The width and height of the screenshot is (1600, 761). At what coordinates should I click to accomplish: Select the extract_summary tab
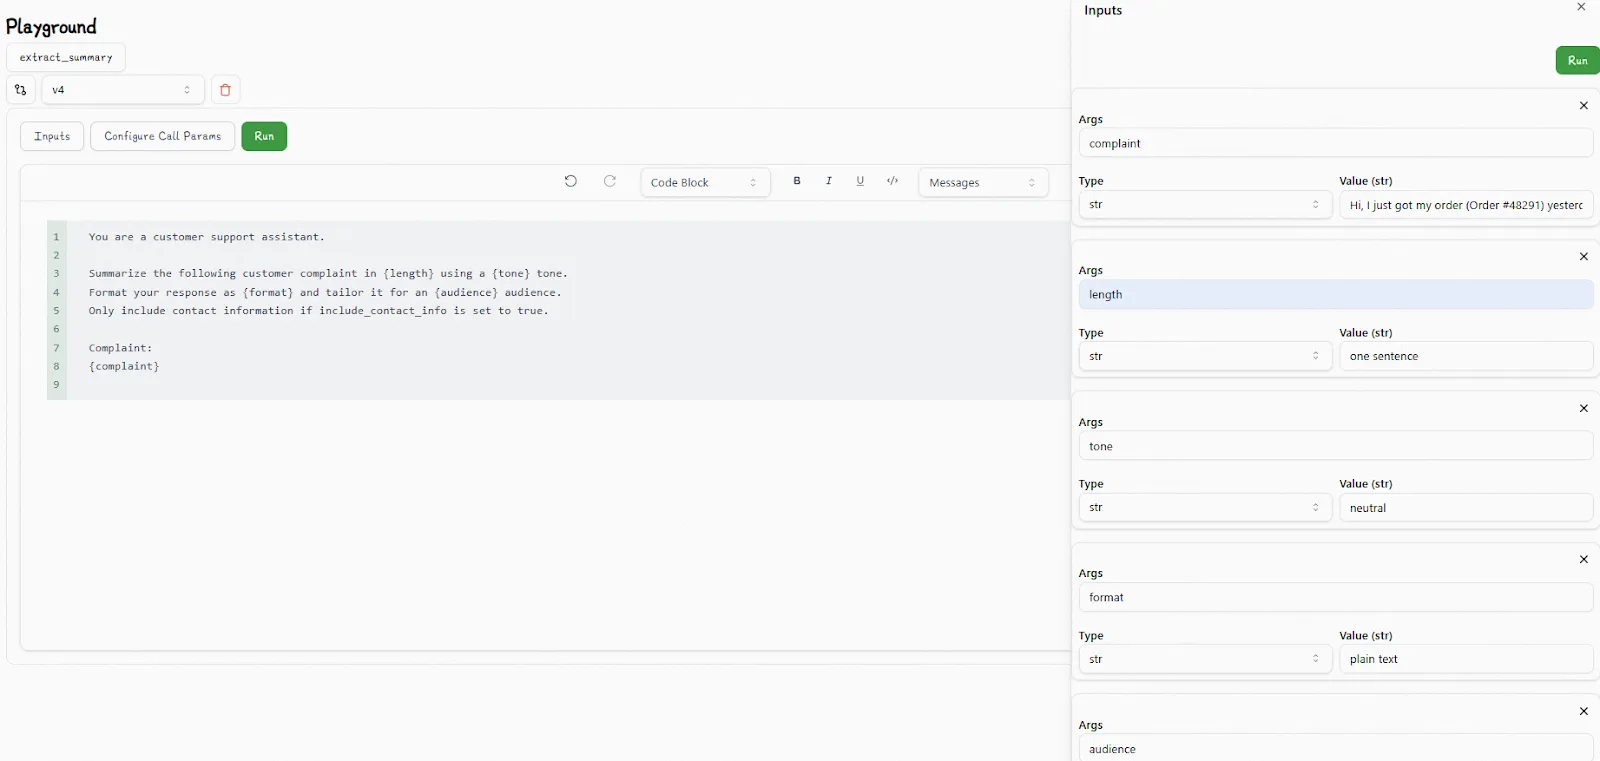click(x=66, y=58)
